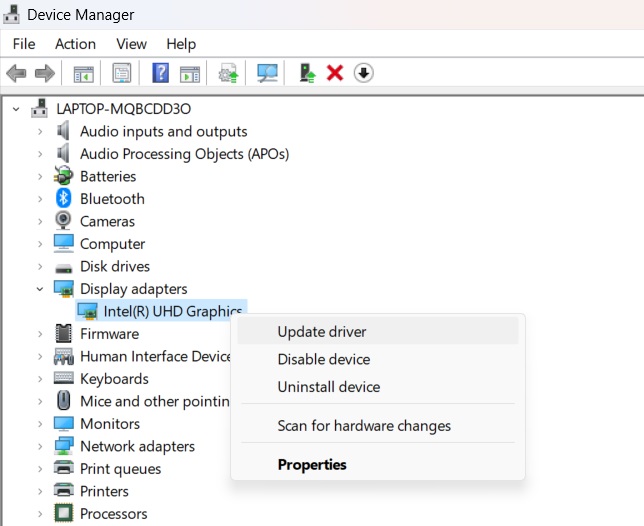Open the Action menu
The height and width of the screenshot is (526, 644).
pyautogui.click(x=75, y=44)
